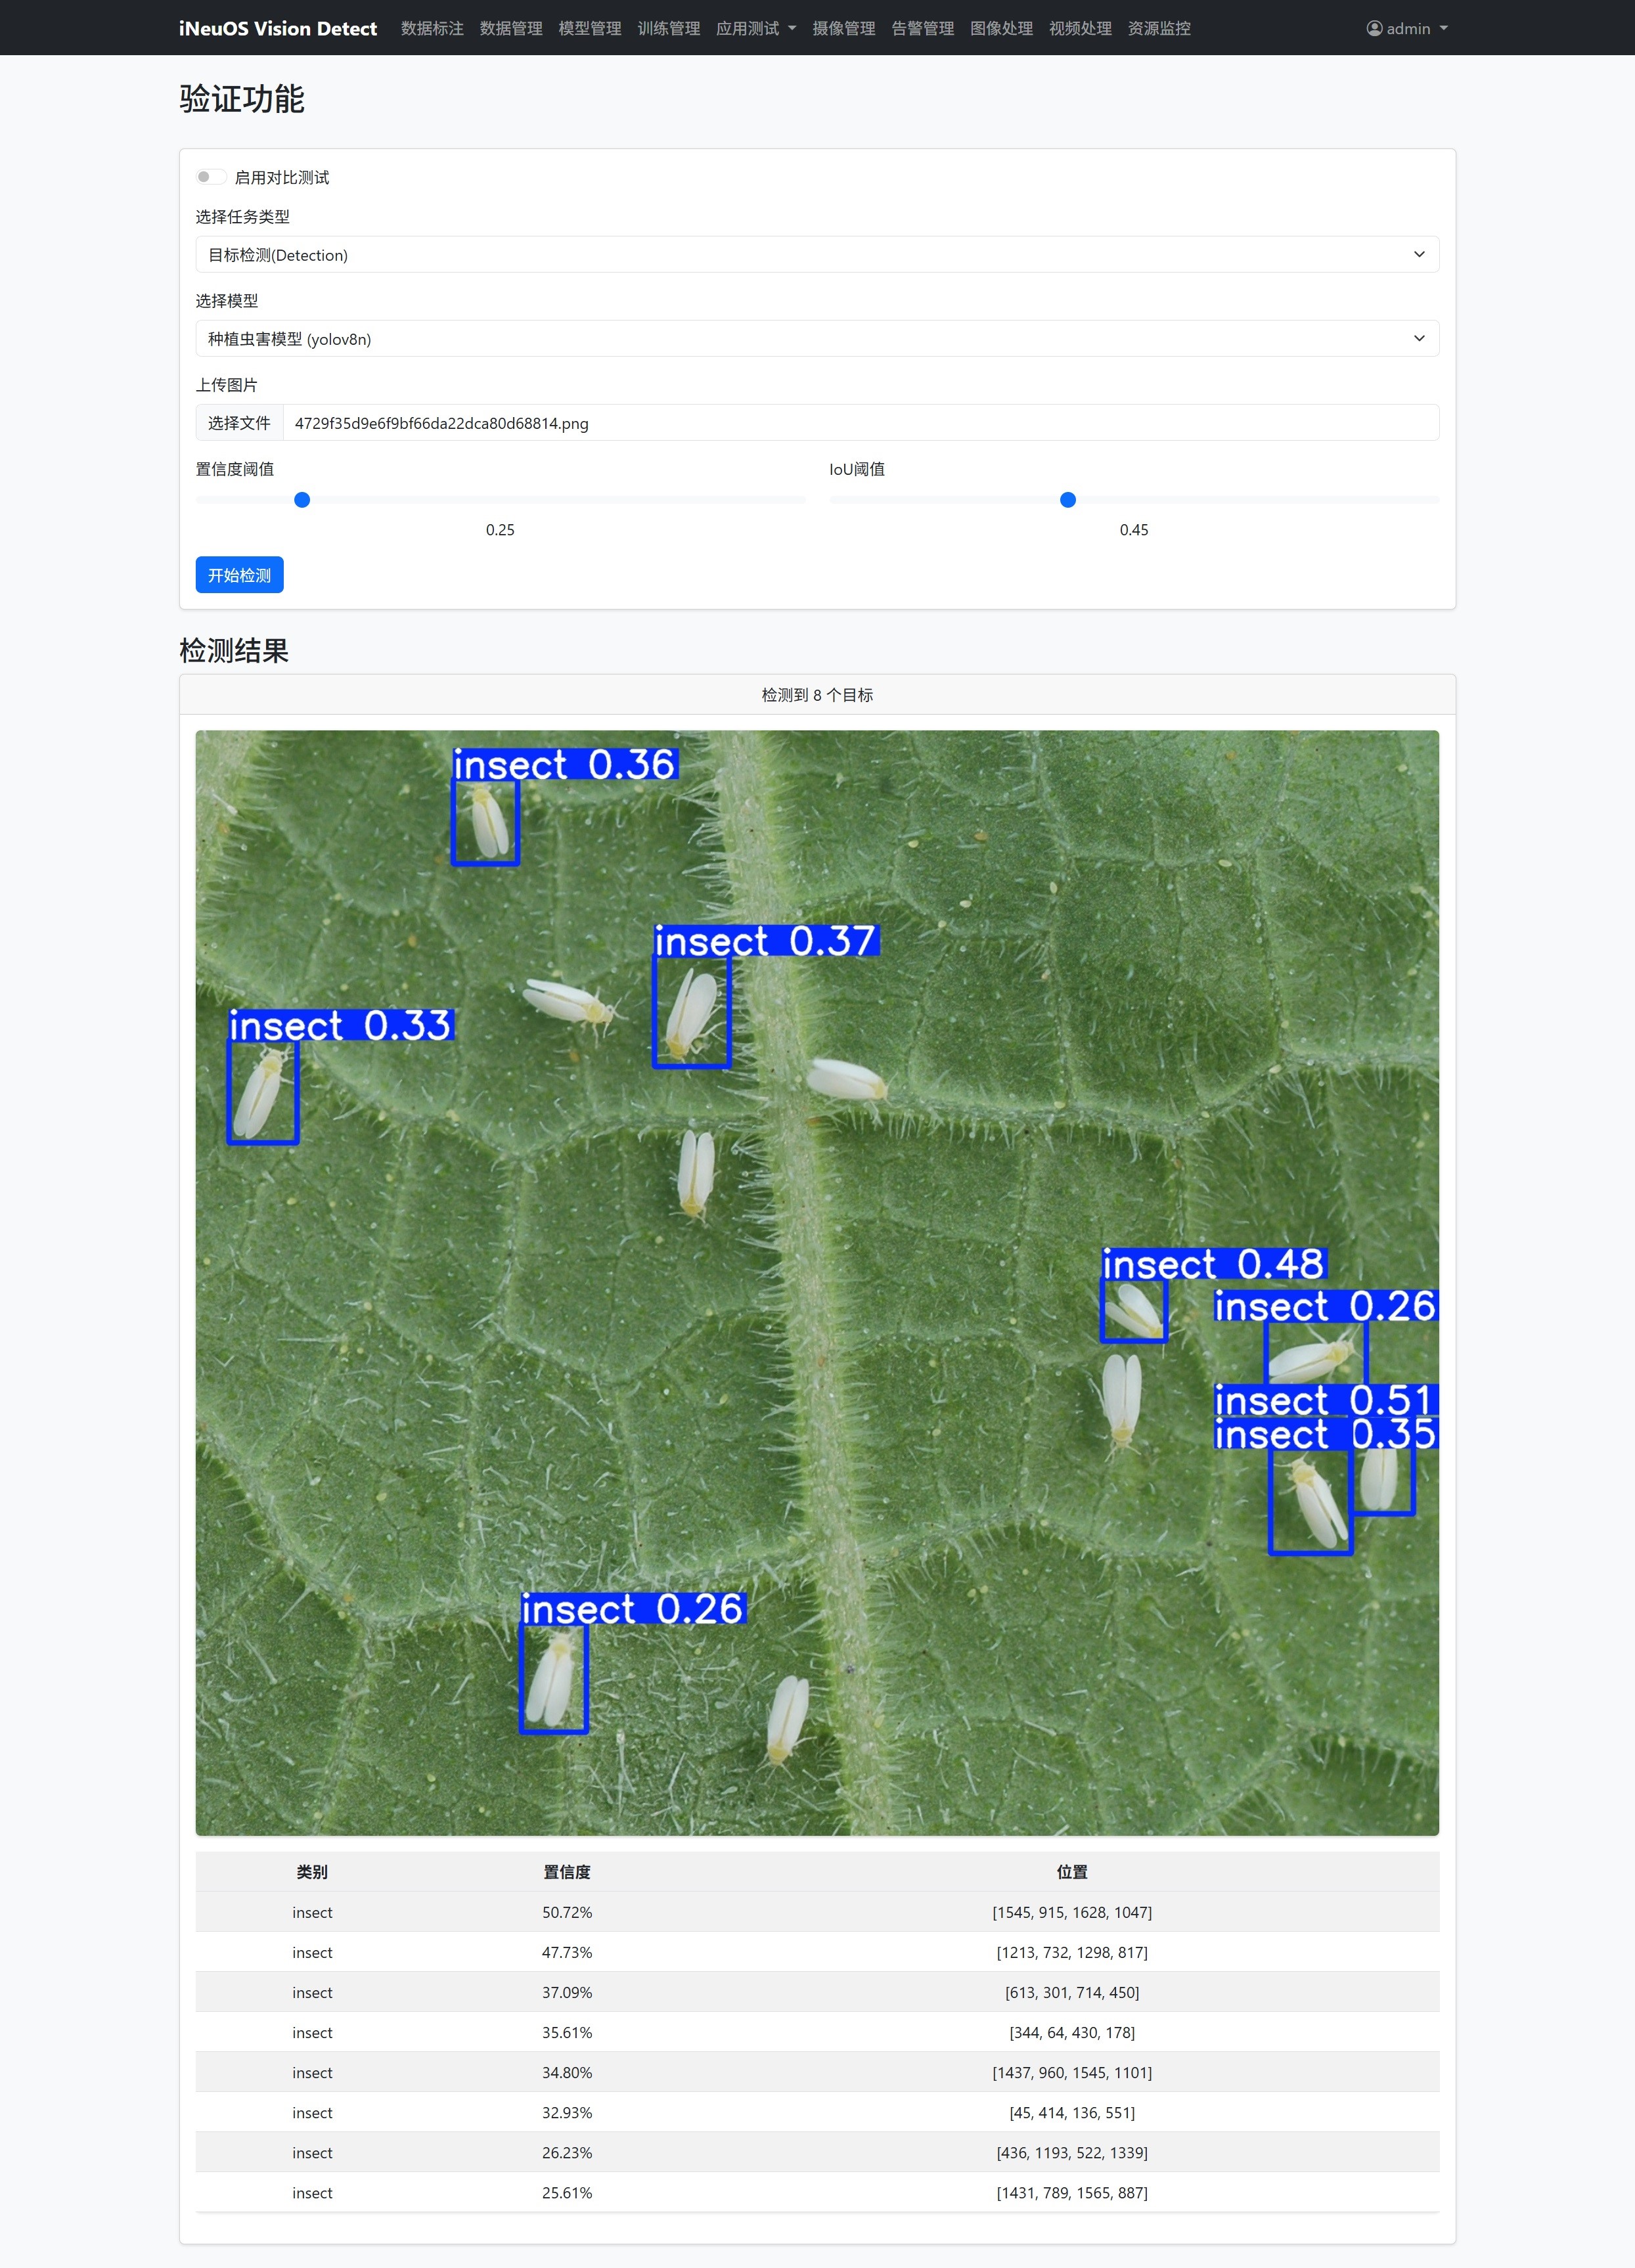Open 摄像管理 in the navbar
This screenshot has height=2268, width=1635.
(x=843, y=28)
